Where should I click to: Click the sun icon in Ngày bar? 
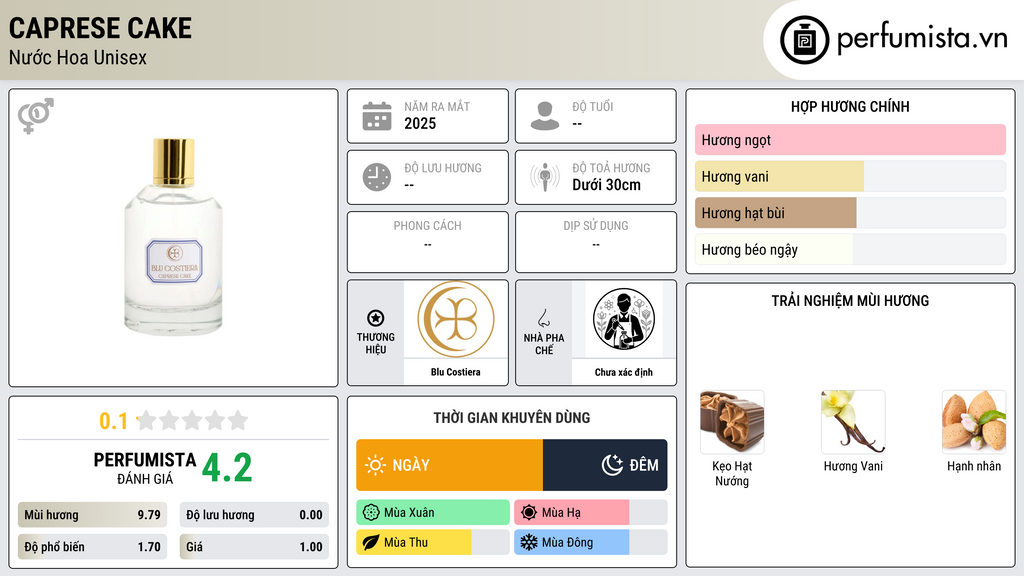pos(375,465)
